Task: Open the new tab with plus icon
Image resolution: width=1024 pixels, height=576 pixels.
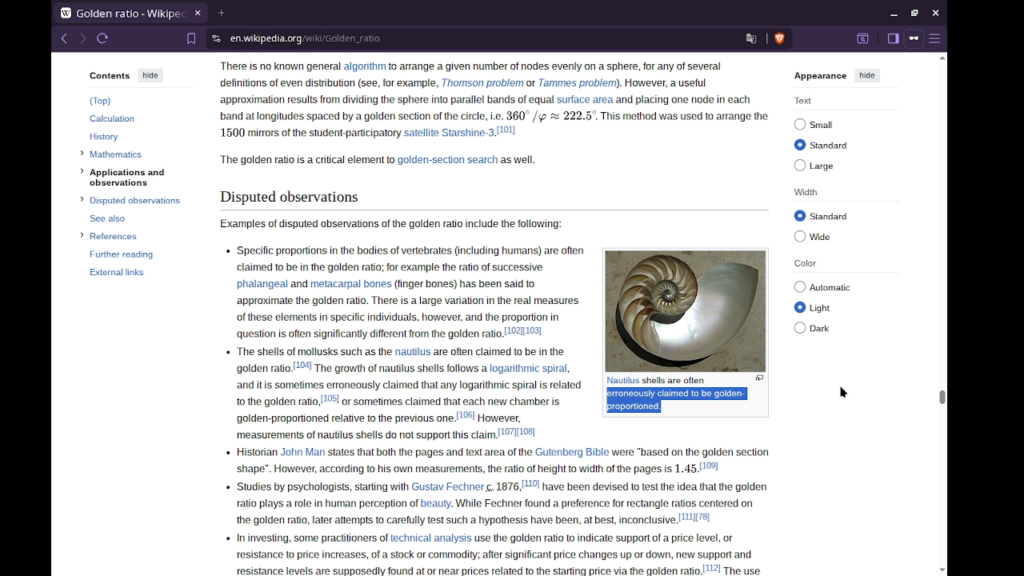Action: point(221,13)
